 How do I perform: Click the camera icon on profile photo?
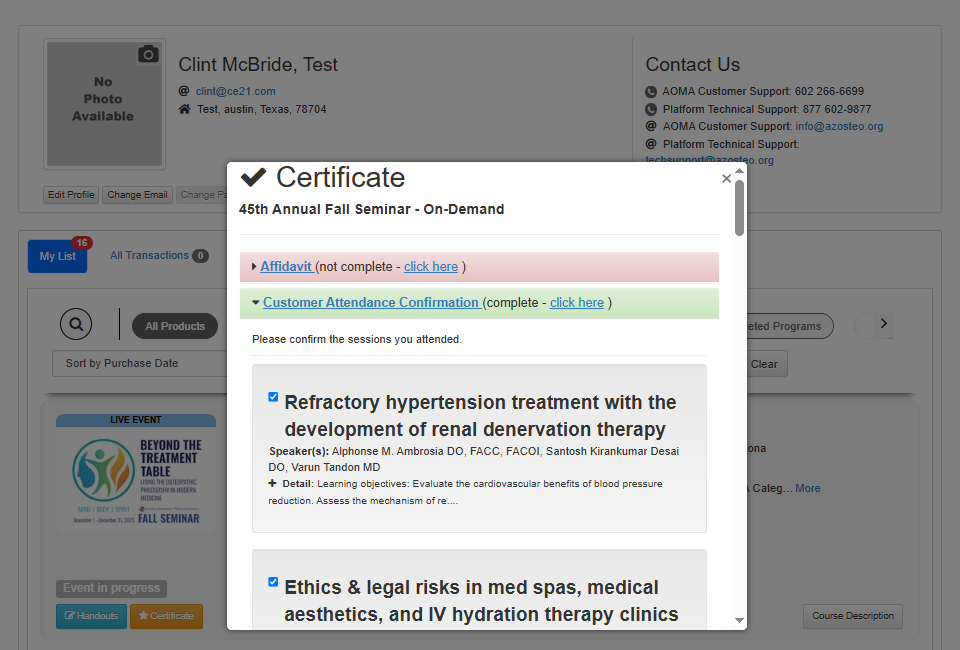pos(148,55)
